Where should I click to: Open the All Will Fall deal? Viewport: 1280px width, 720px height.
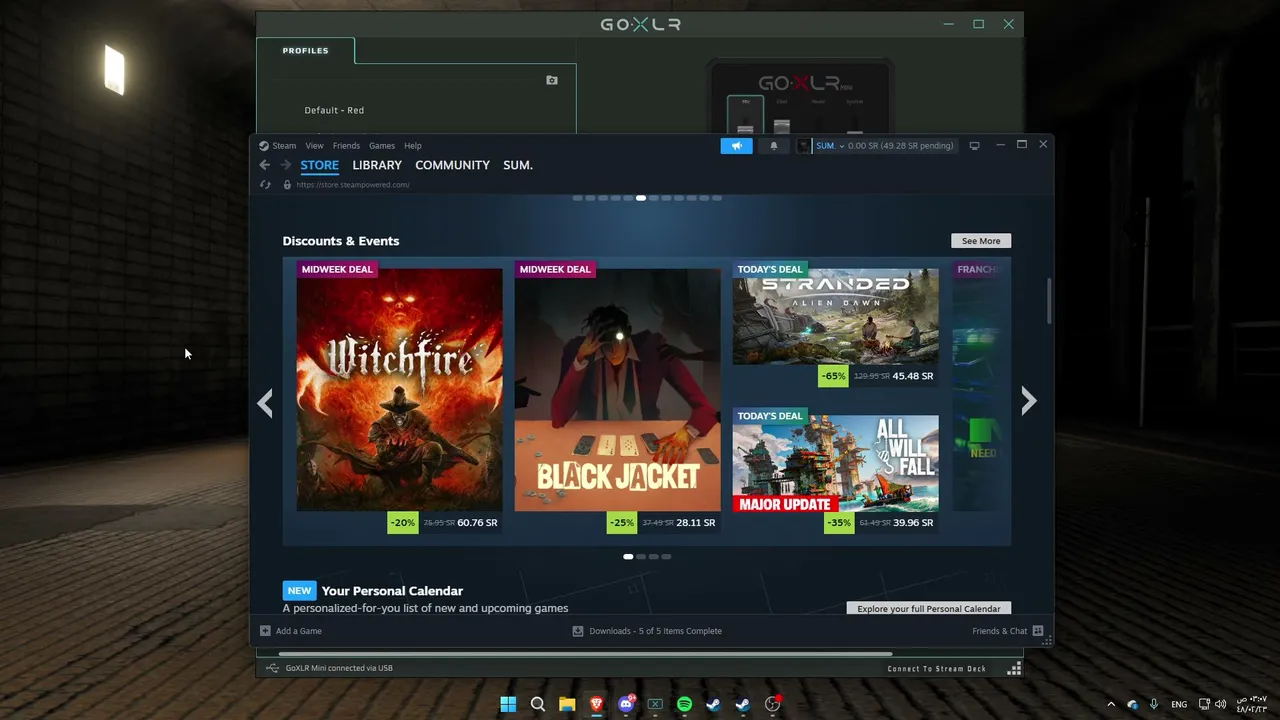(x=835, y=463)
